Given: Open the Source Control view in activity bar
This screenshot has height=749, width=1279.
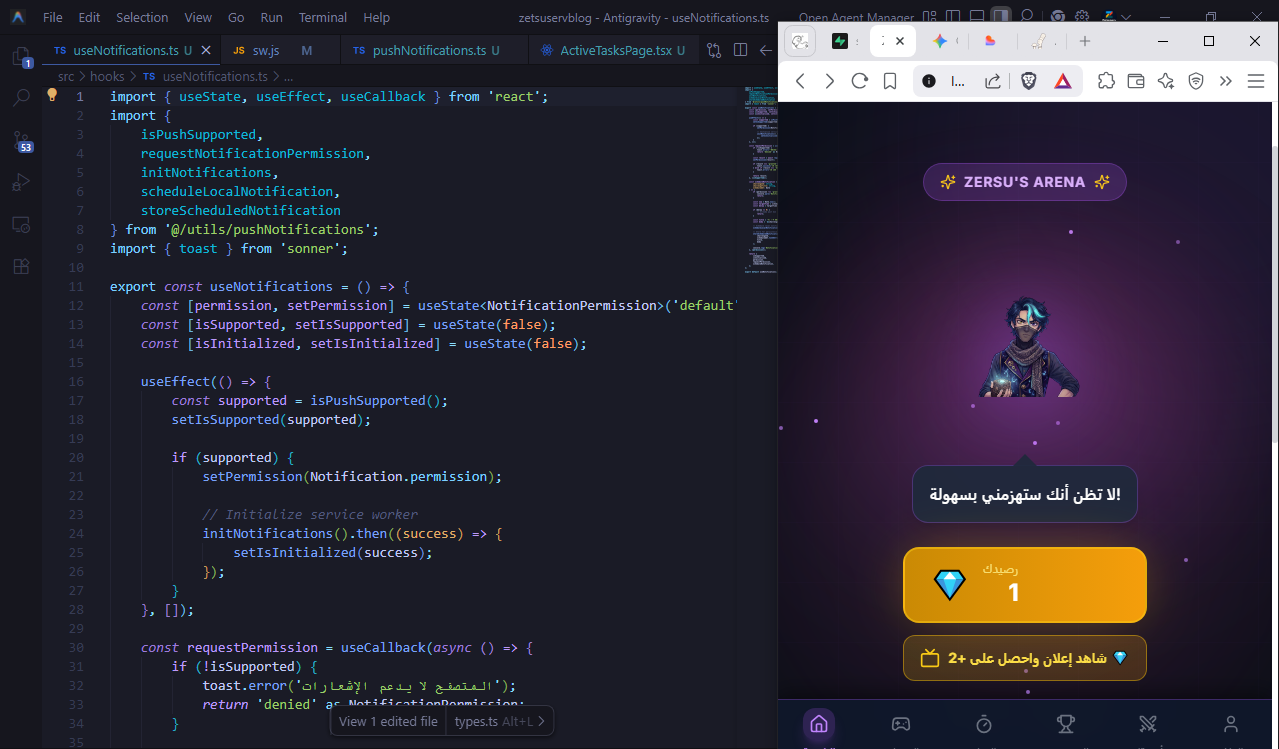Looking at the screenshot, I should click(x=21, y=141).
